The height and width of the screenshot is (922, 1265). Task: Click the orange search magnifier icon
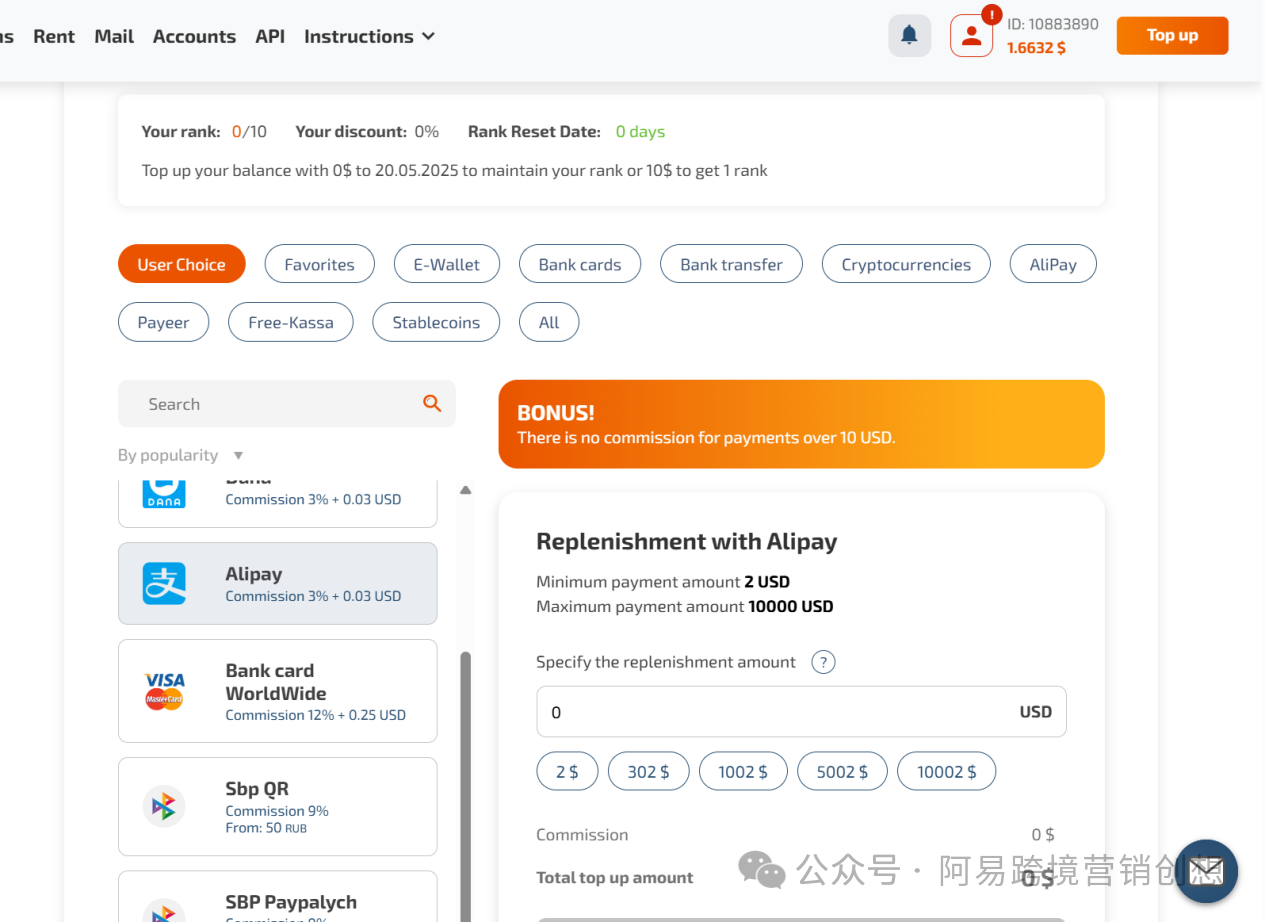tap(432, 403)
